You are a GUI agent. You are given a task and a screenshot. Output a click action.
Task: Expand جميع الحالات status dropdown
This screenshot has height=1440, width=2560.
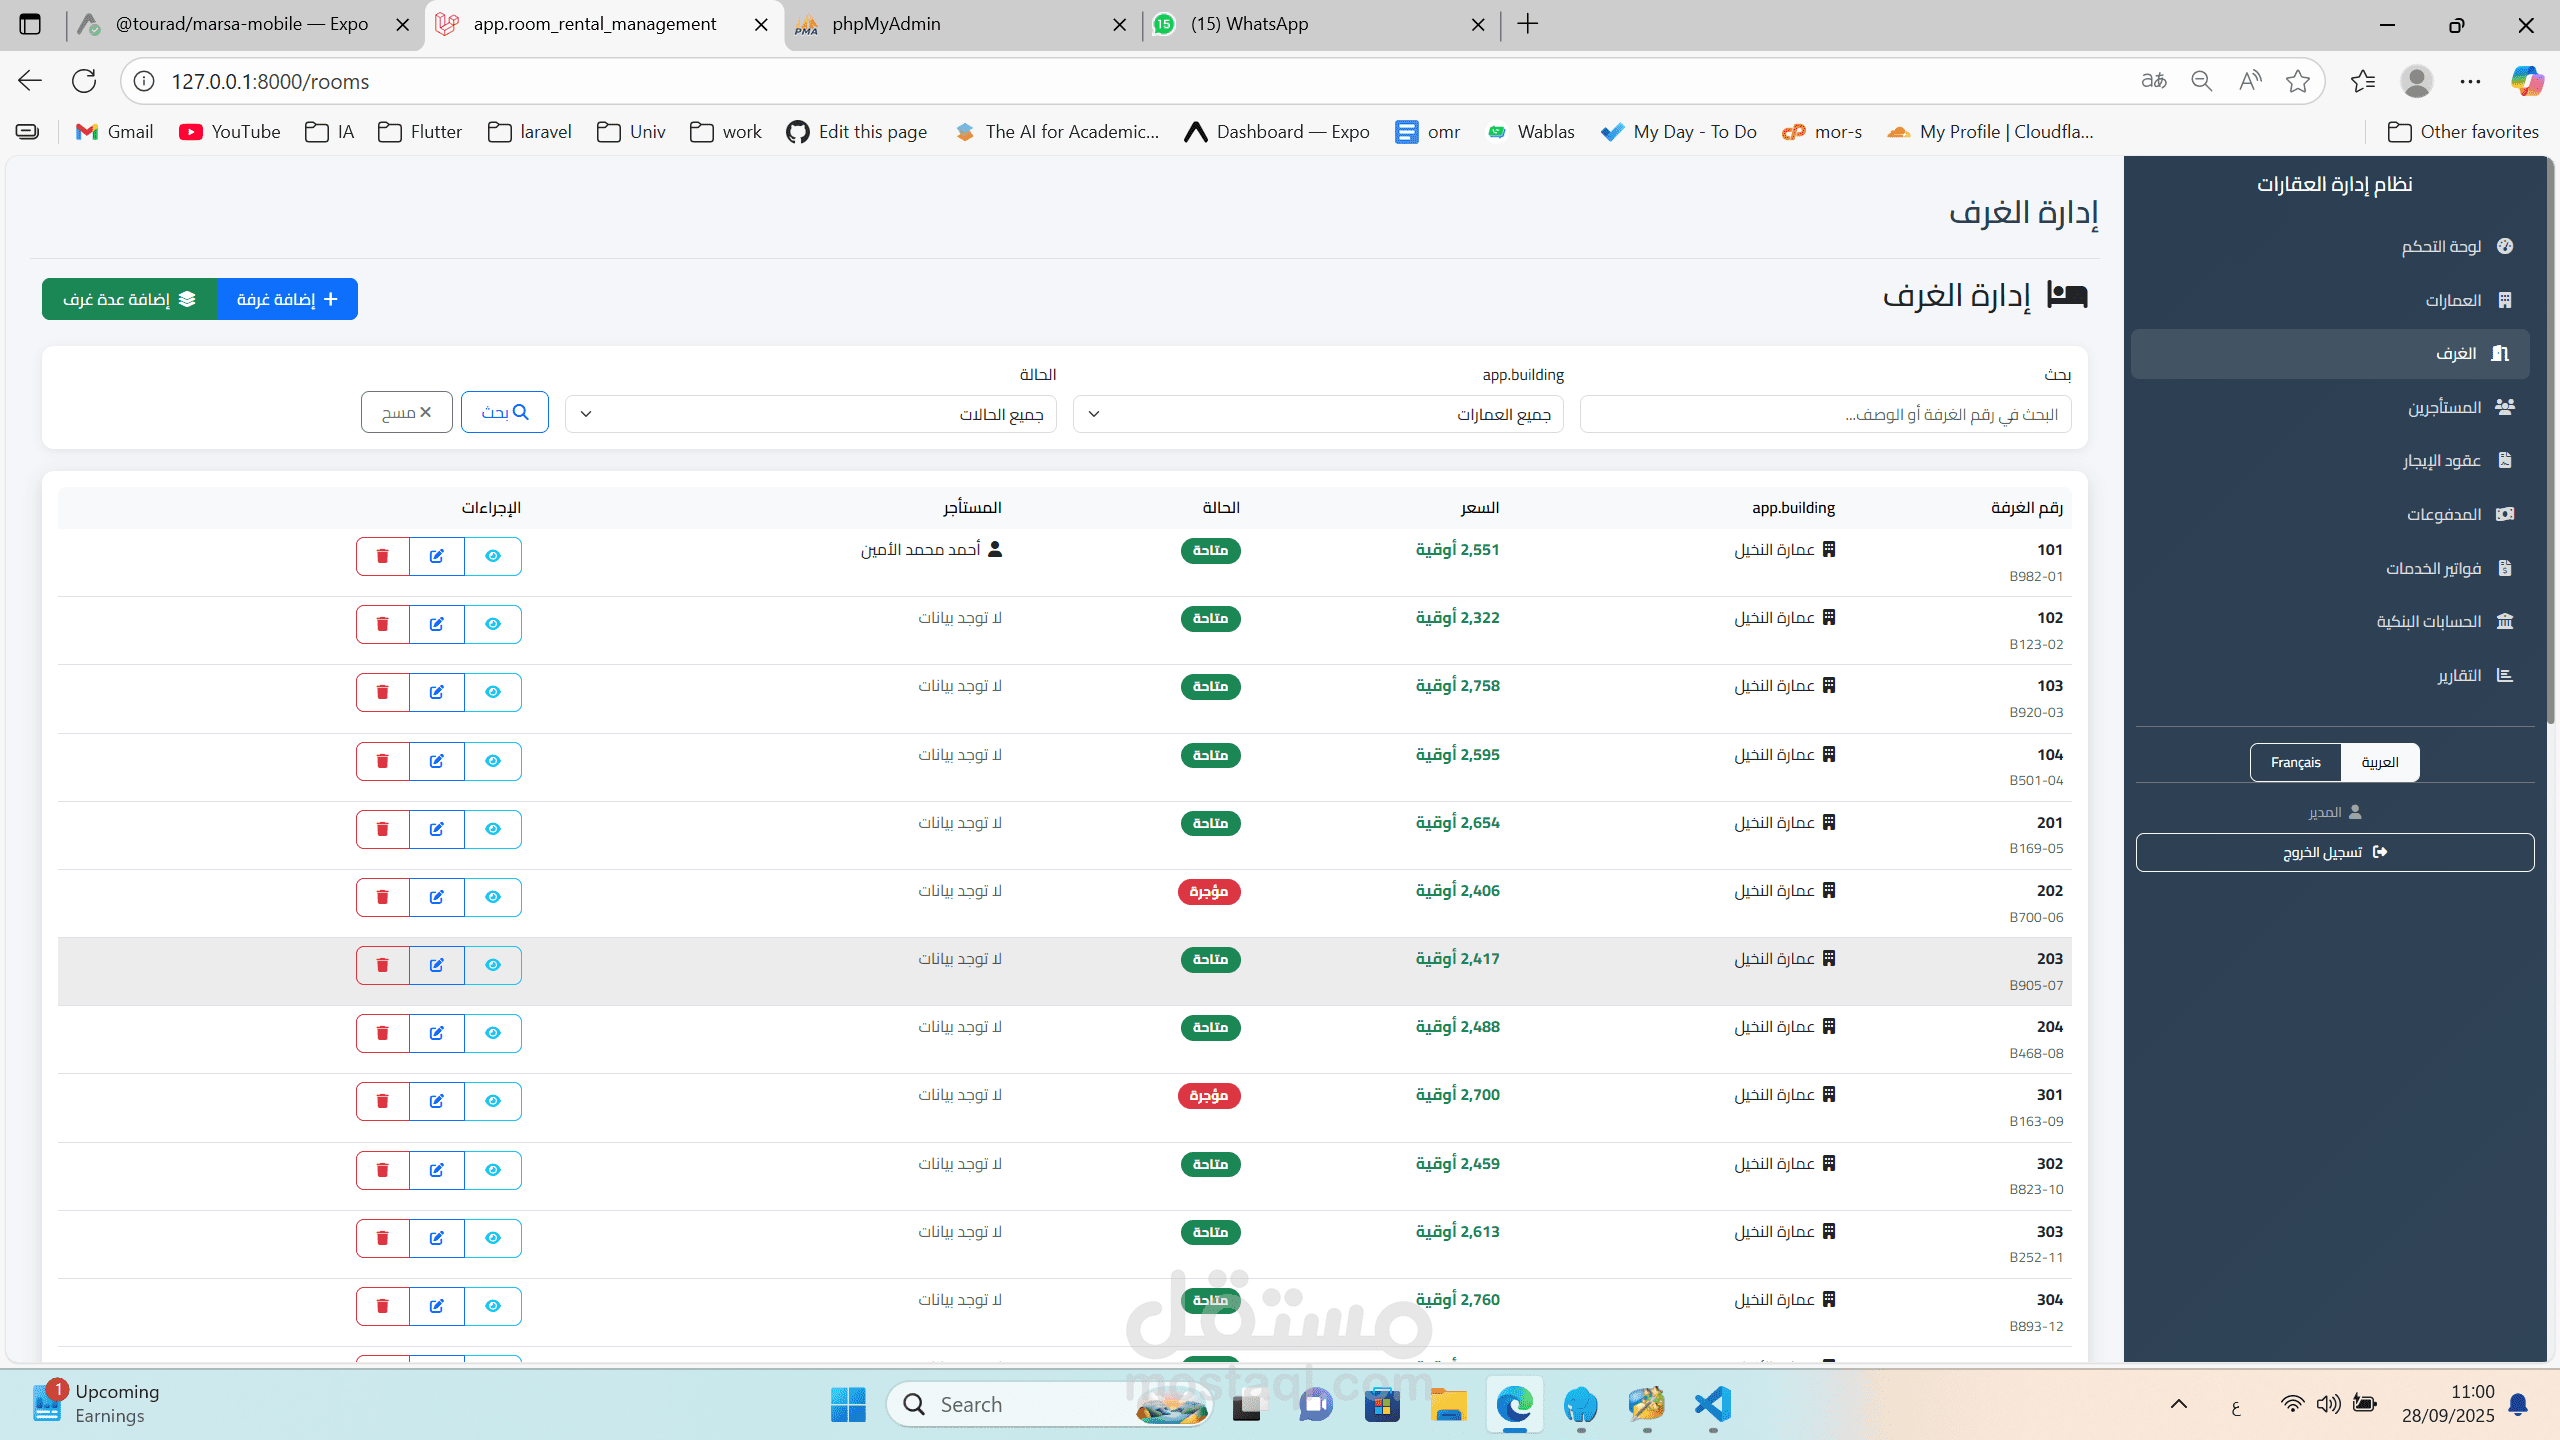[x=810, y=414]
